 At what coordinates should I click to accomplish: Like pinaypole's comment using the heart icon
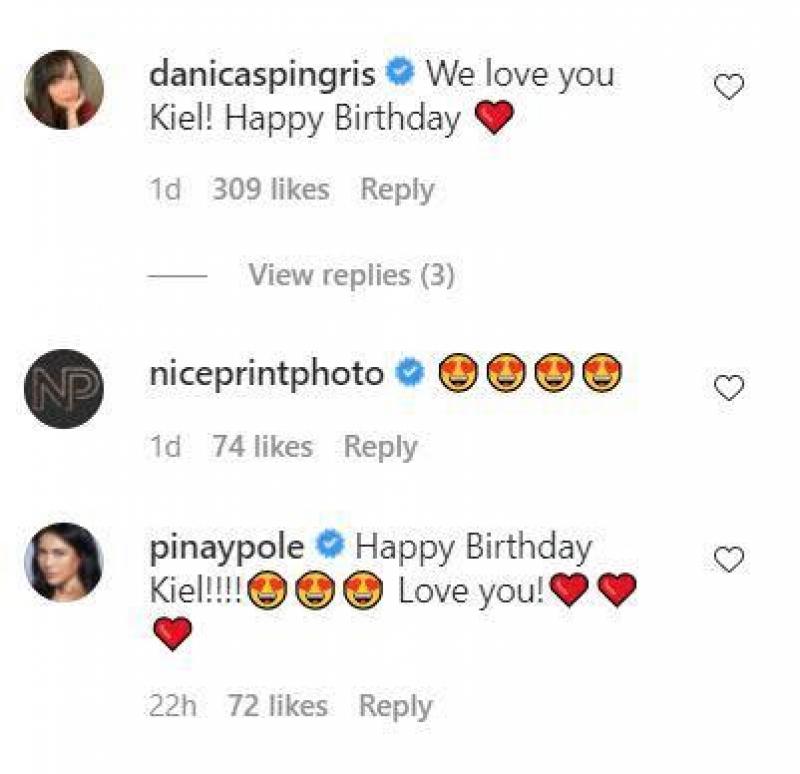pyautogui.click(x=729, y=560)
